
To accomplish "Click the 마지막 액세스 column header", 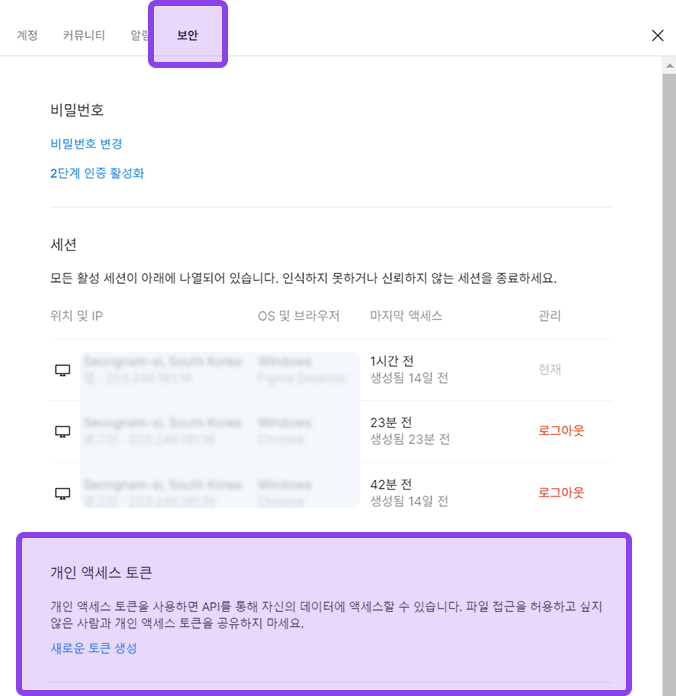I will pos(406,316).
